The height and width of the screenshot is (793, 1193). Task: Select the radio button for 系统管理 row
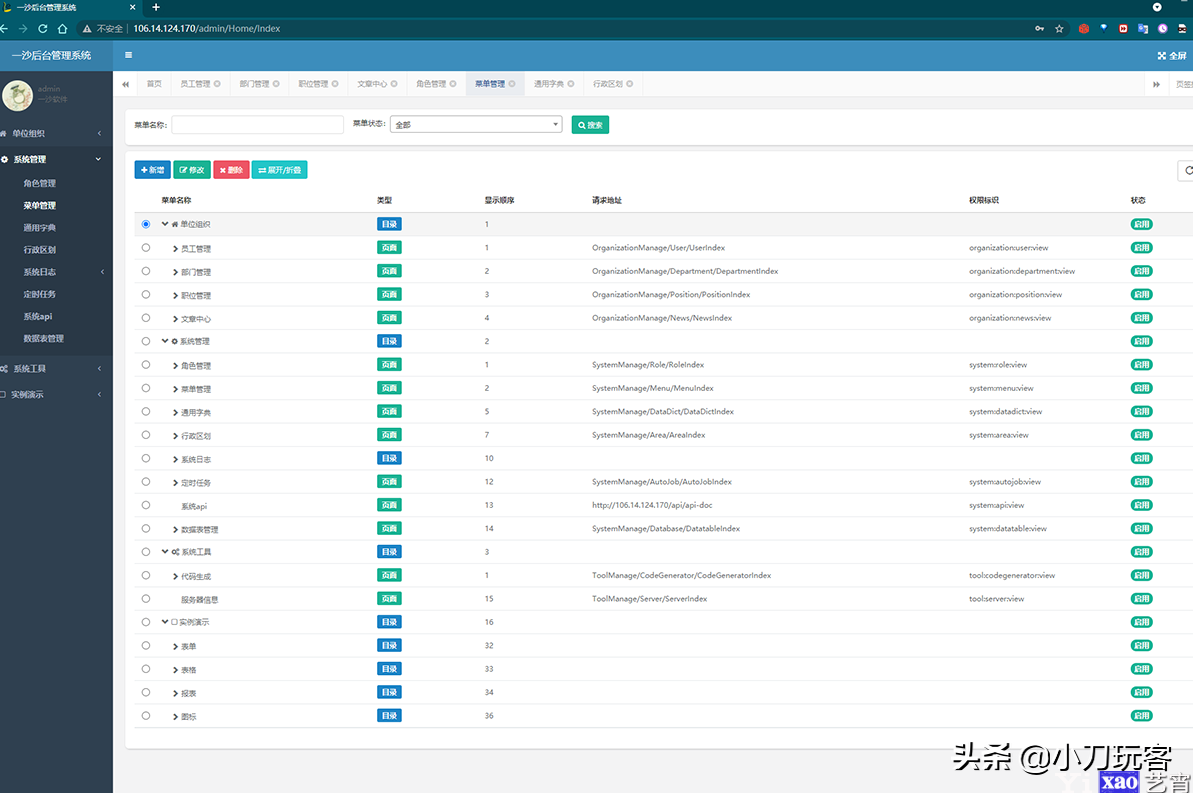pos(145,341)
